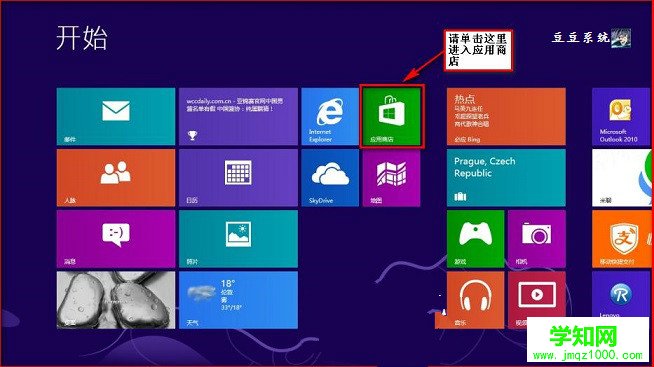Open the white tile below Outlook 2010
The image size is (654, 367).
click(621, 178)
